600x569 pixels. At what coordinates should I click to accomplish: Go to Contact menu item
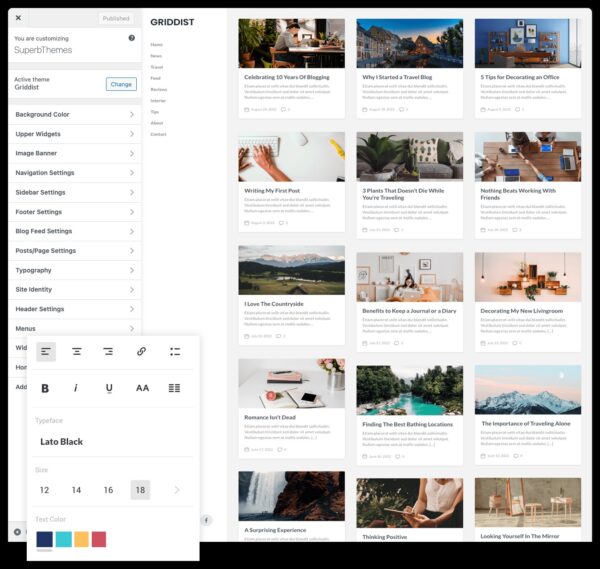click(158, 134)
